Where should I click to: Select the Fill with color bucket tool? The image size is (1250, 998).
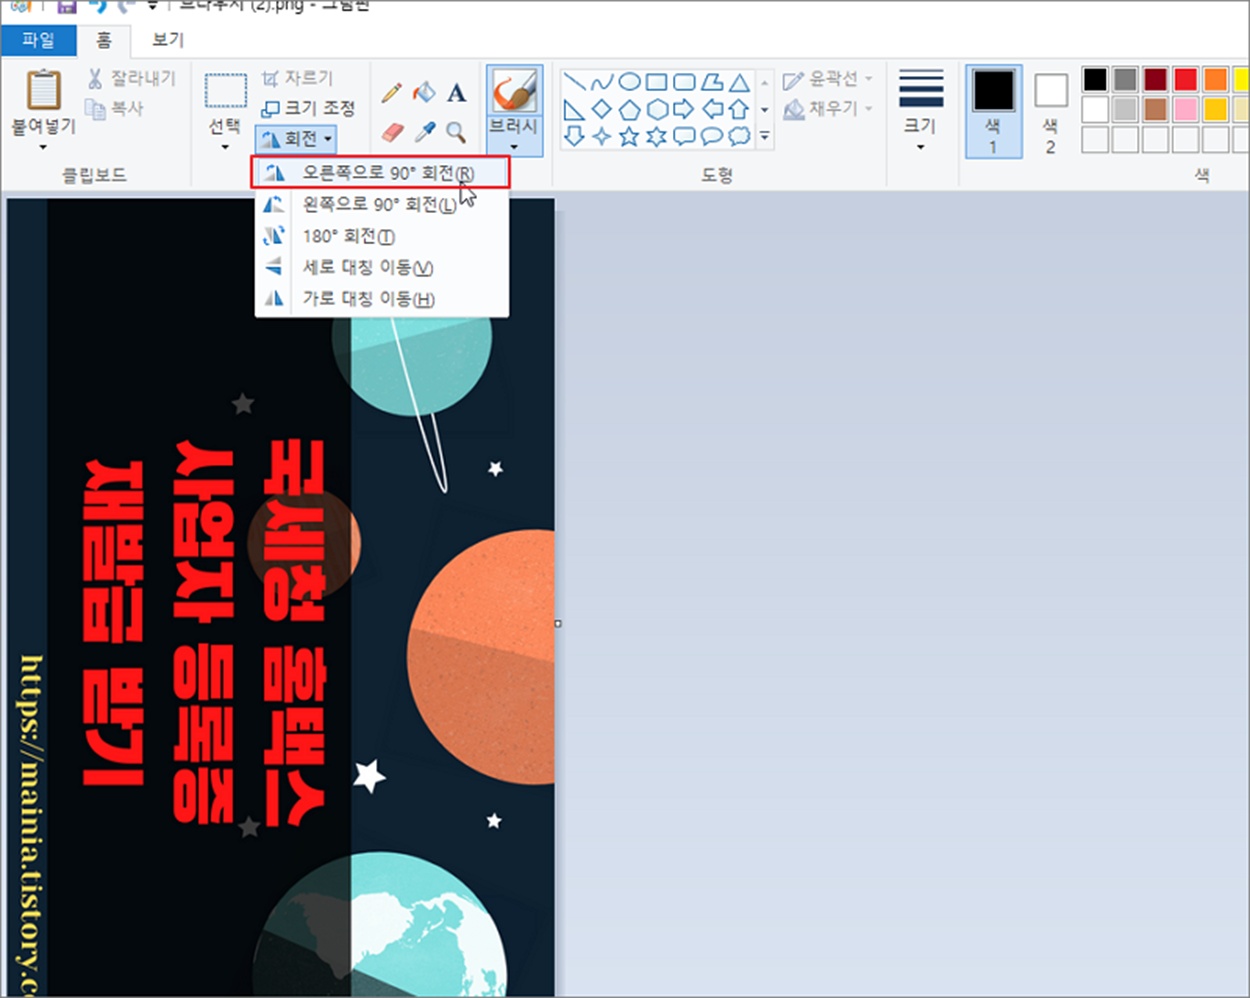click(424, 93)
